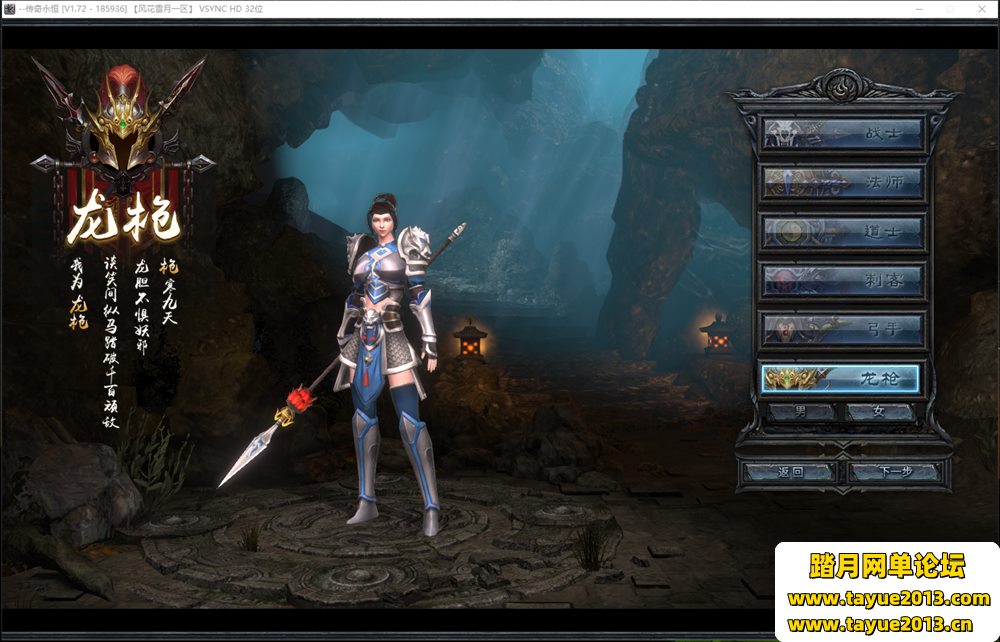Click the 风花雪月一区 server name in title bar
Screen dimensions: 1000x642
click(x=163, y=9)
